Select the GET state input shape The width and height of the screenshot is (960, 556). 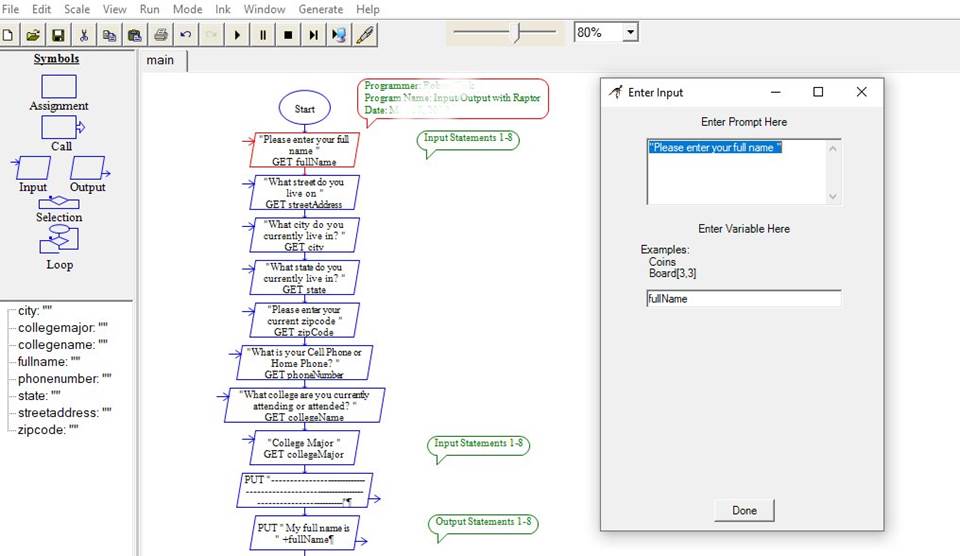(x=304, y=277)
